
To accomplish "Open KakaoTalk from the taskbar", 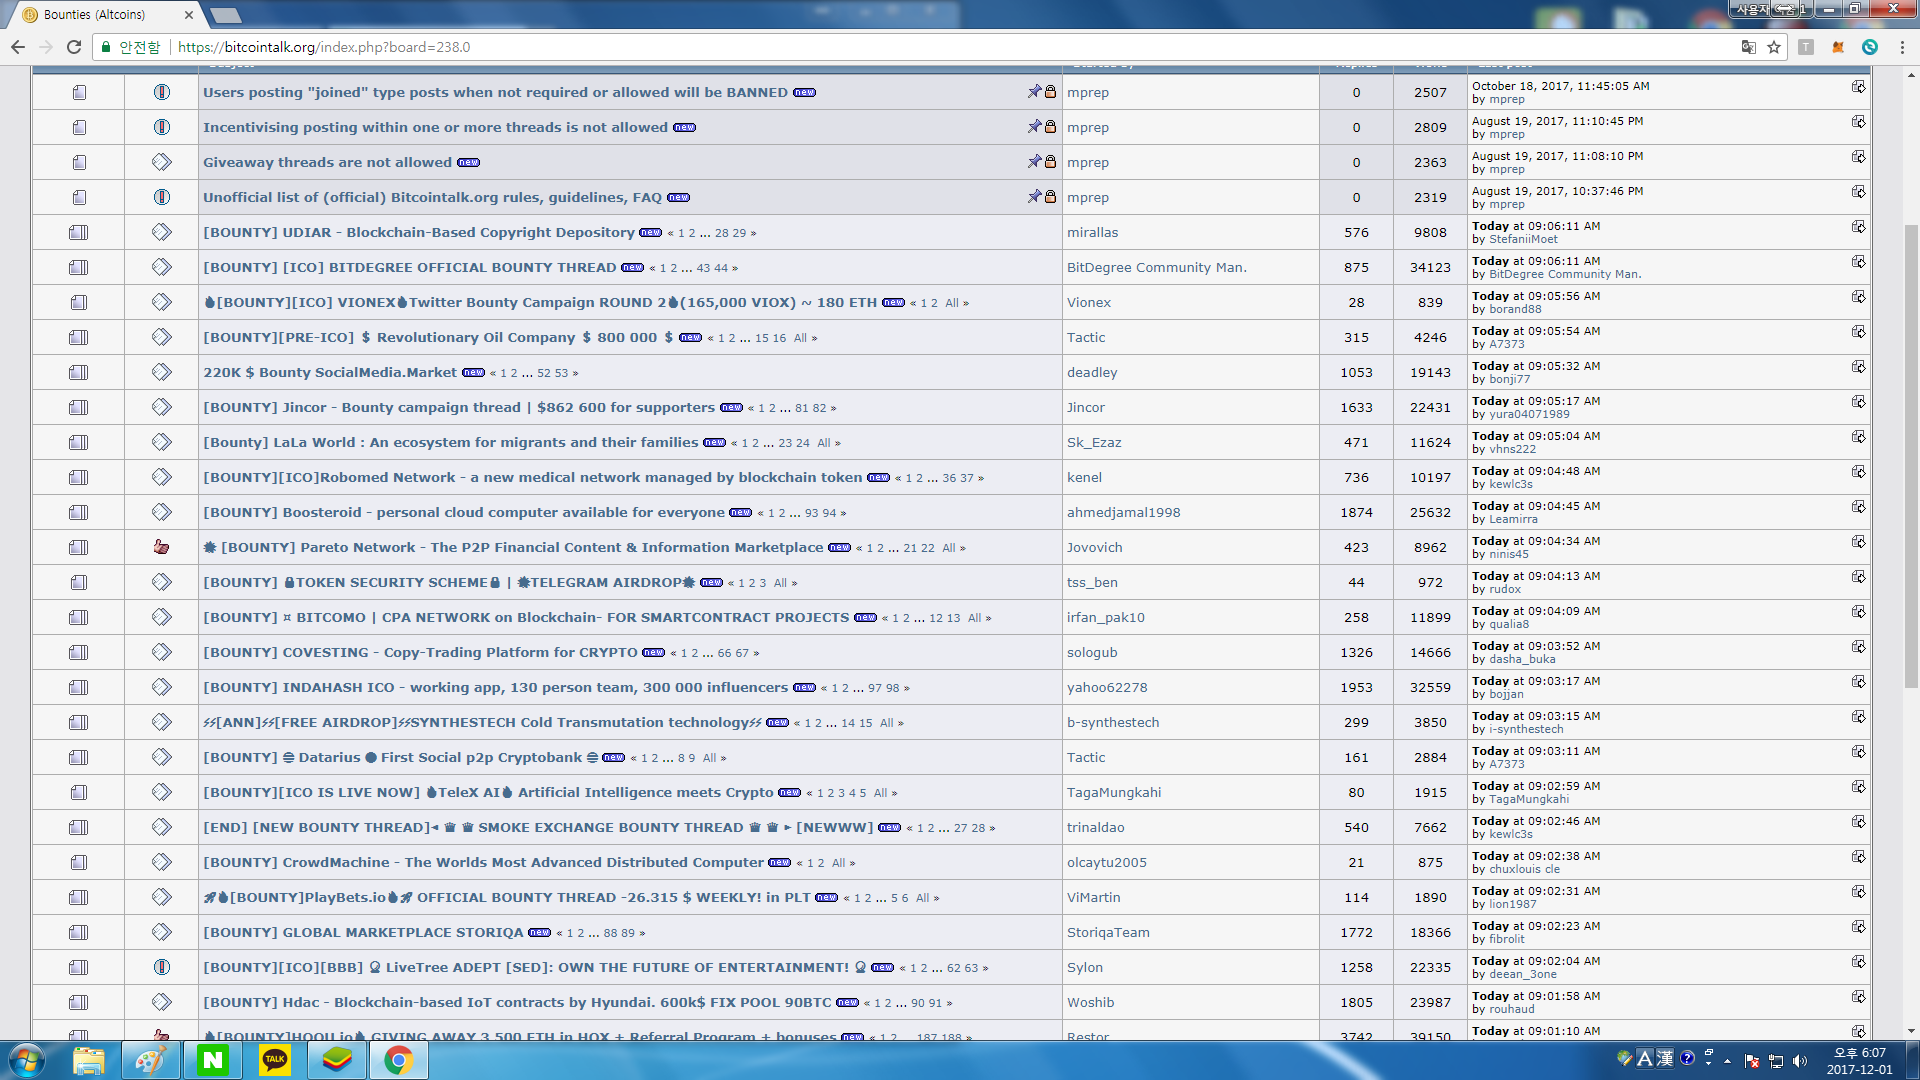I will click(275, 1060).
